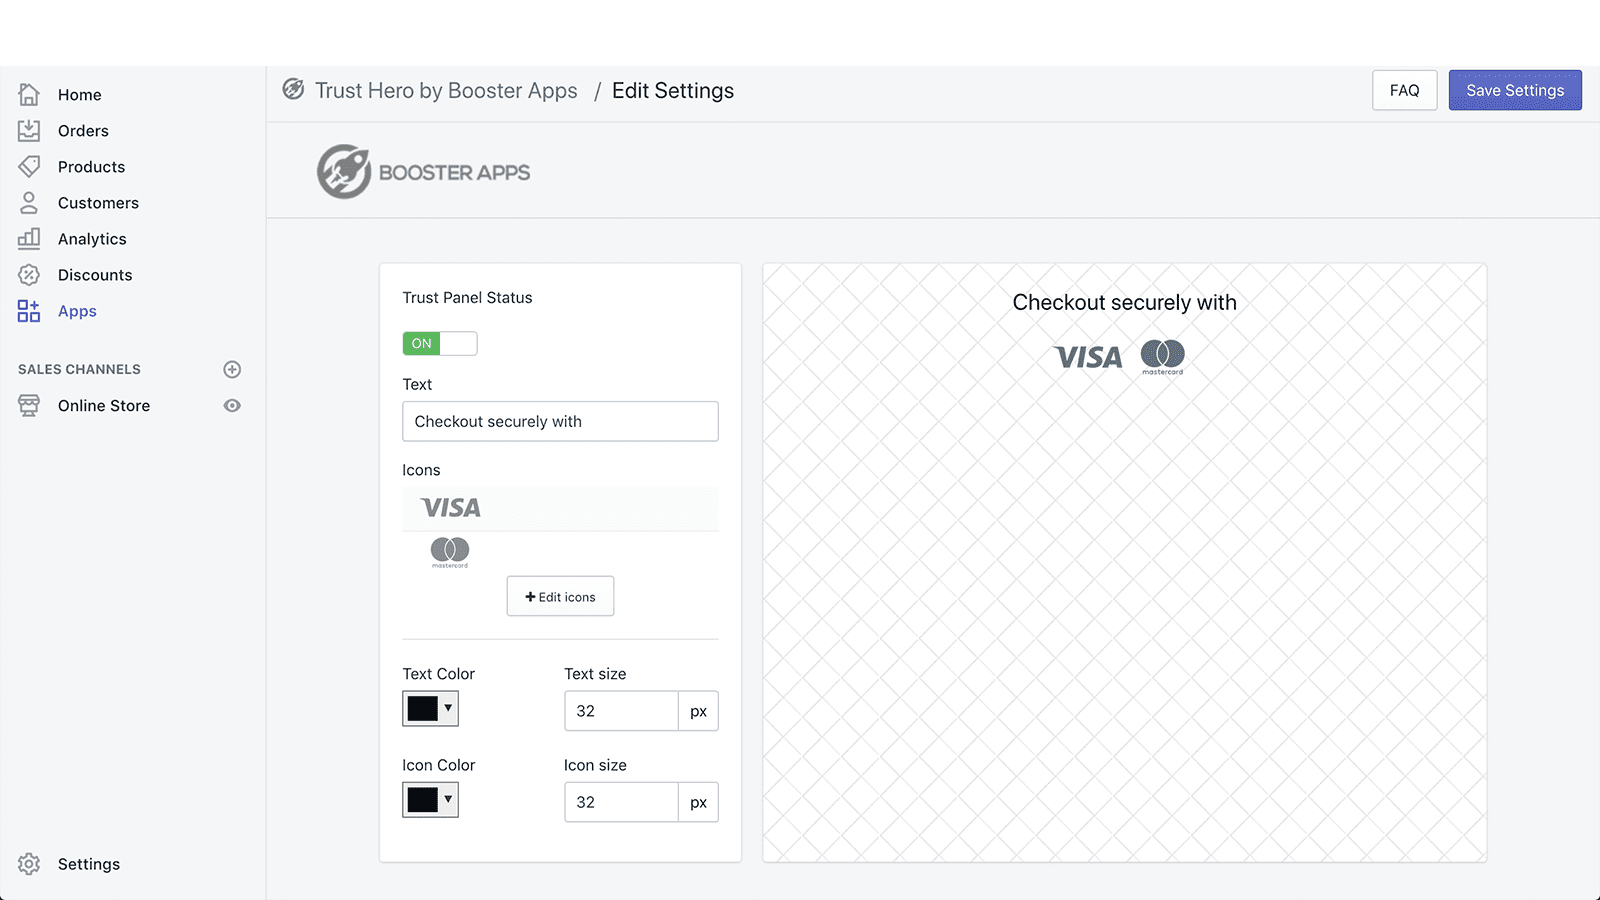Click the Checkout securely with preview heading
Viewport: 1600px width, 900px height.
pos(1124,302)
